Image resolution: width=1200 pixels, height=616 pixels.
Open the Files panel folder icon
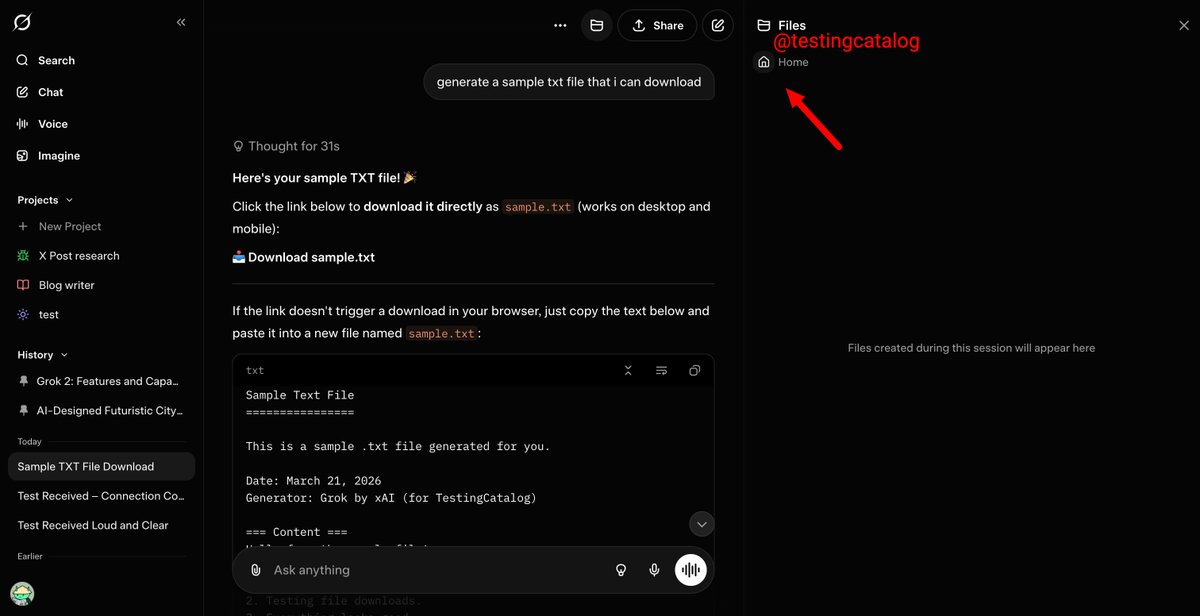[596, 25]
